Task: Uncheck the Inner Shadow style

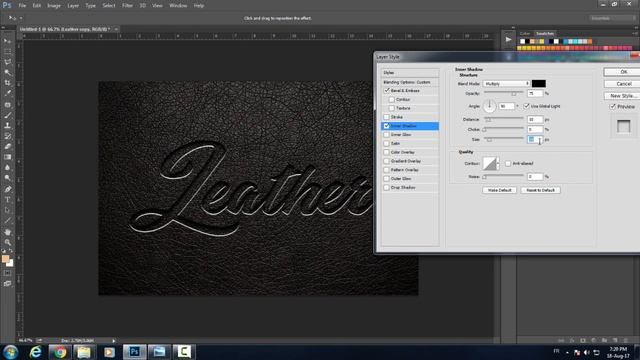Action: pyautogui.click(x=387, y=126)
